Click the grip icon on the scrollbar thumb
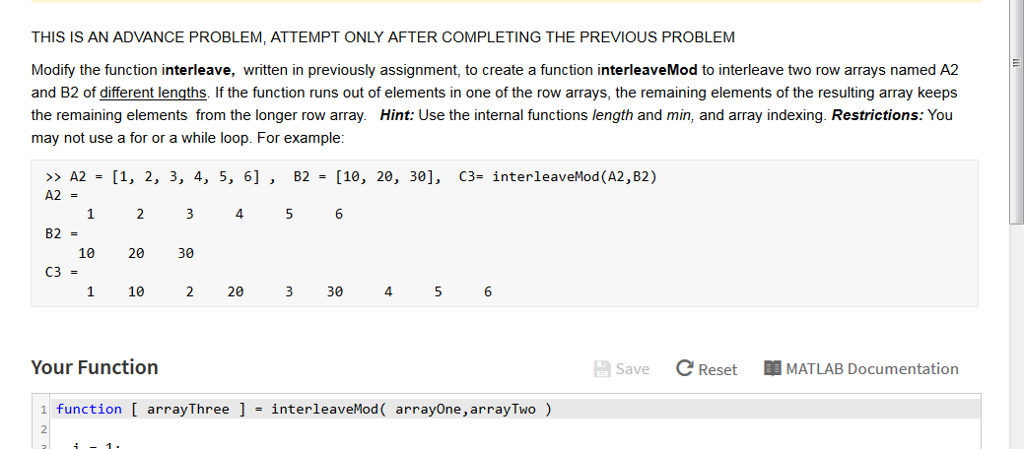1024x449 pixels. coord(1016,63)
